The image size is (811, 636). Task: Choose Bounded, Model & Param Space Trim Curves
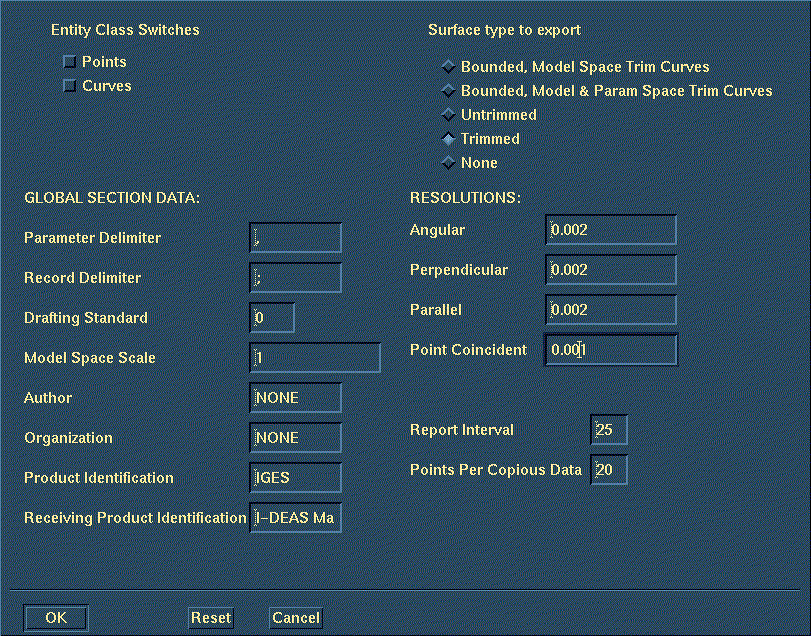pyautogui.click(x=449, y=91)
